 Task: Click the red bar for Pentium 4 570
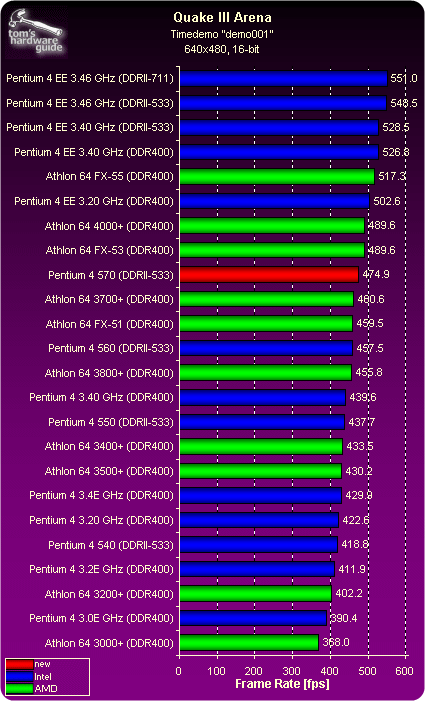(x=269, y=275)
